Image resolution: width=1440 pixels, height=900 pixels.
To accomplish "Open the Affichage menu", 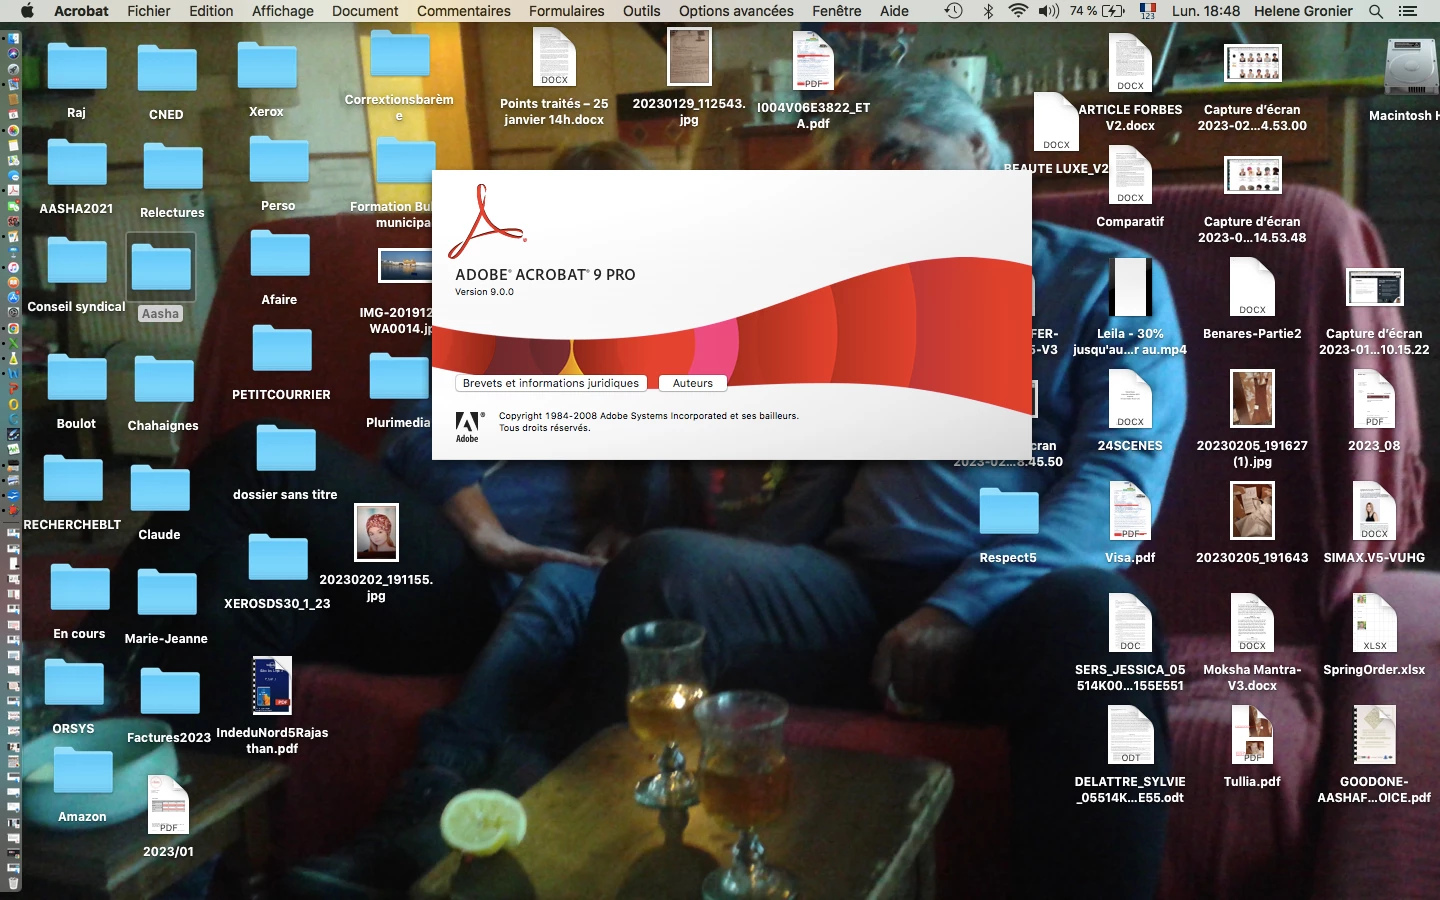I will point(283,11).
